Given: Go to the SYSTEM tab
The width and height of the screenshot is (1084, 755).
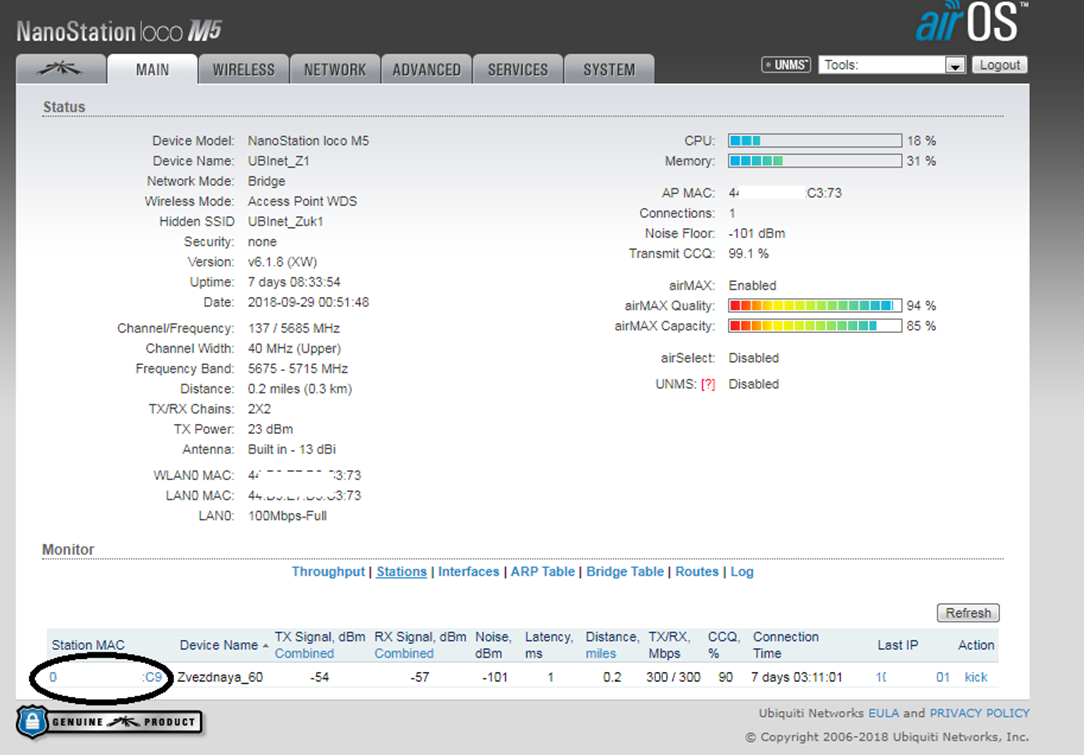Looking at the screenshot, I should (609, 69).
